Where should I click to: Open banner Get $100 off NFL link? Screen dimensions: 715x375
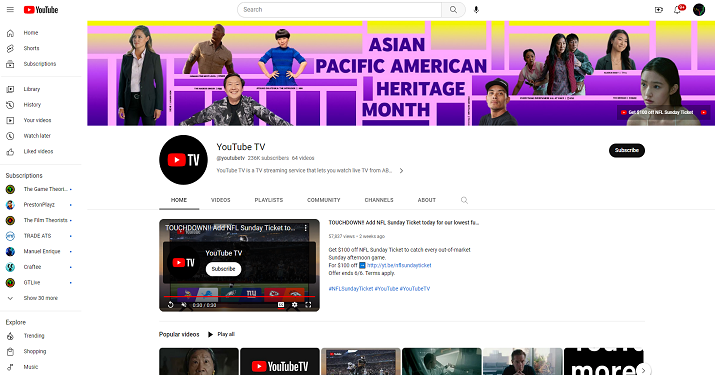[663, 112]
